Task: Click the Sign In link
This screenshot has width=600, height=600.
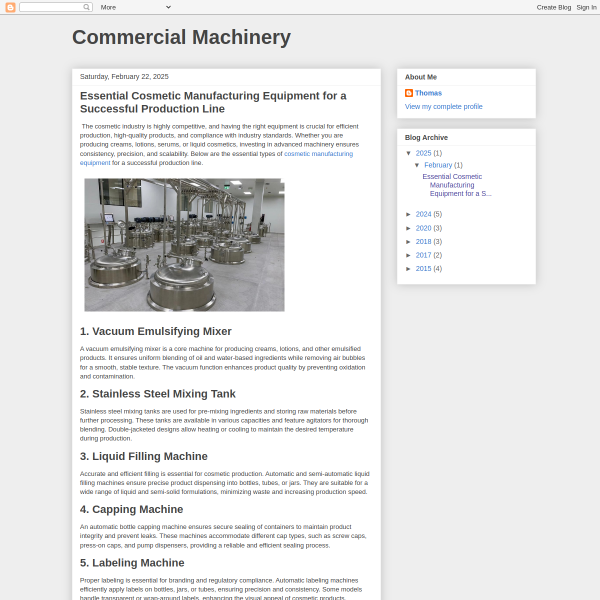Action: point(586,7)
